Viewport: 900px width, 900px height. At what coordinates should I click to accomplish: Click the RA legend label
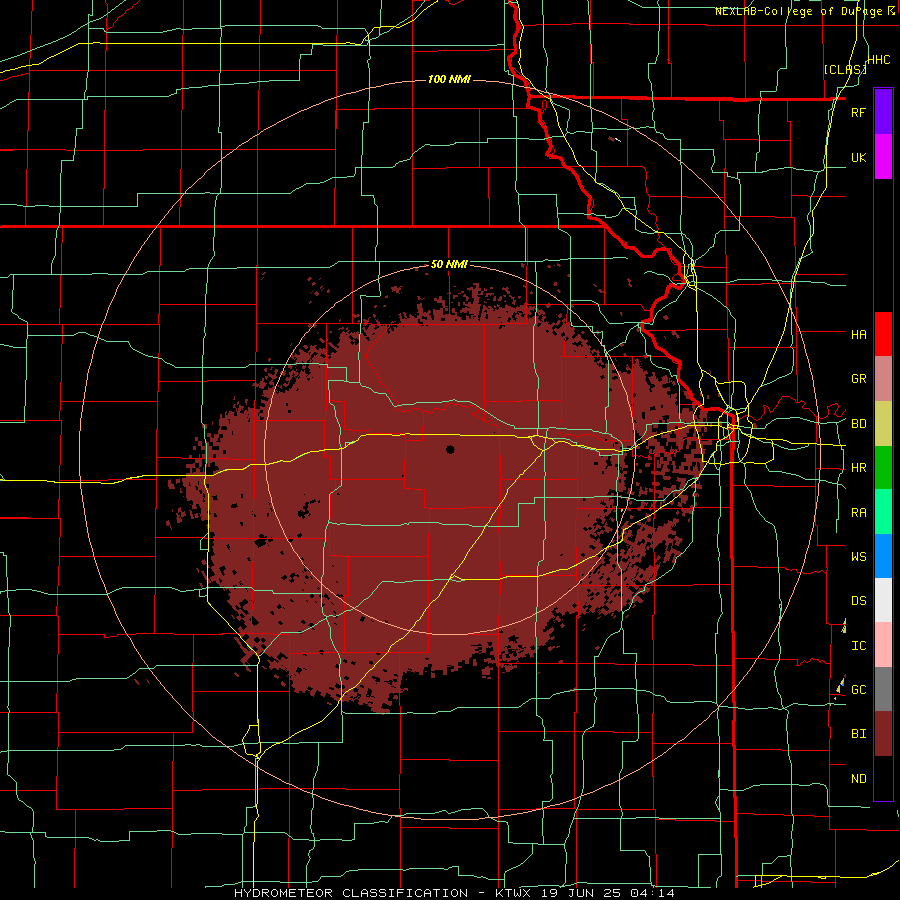[858, 513]
